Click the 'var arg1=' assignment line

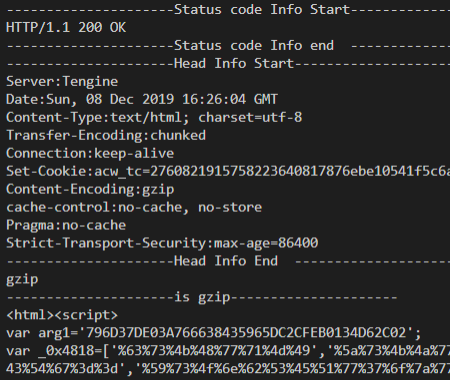pyautogui.click(x=214, y=333)
